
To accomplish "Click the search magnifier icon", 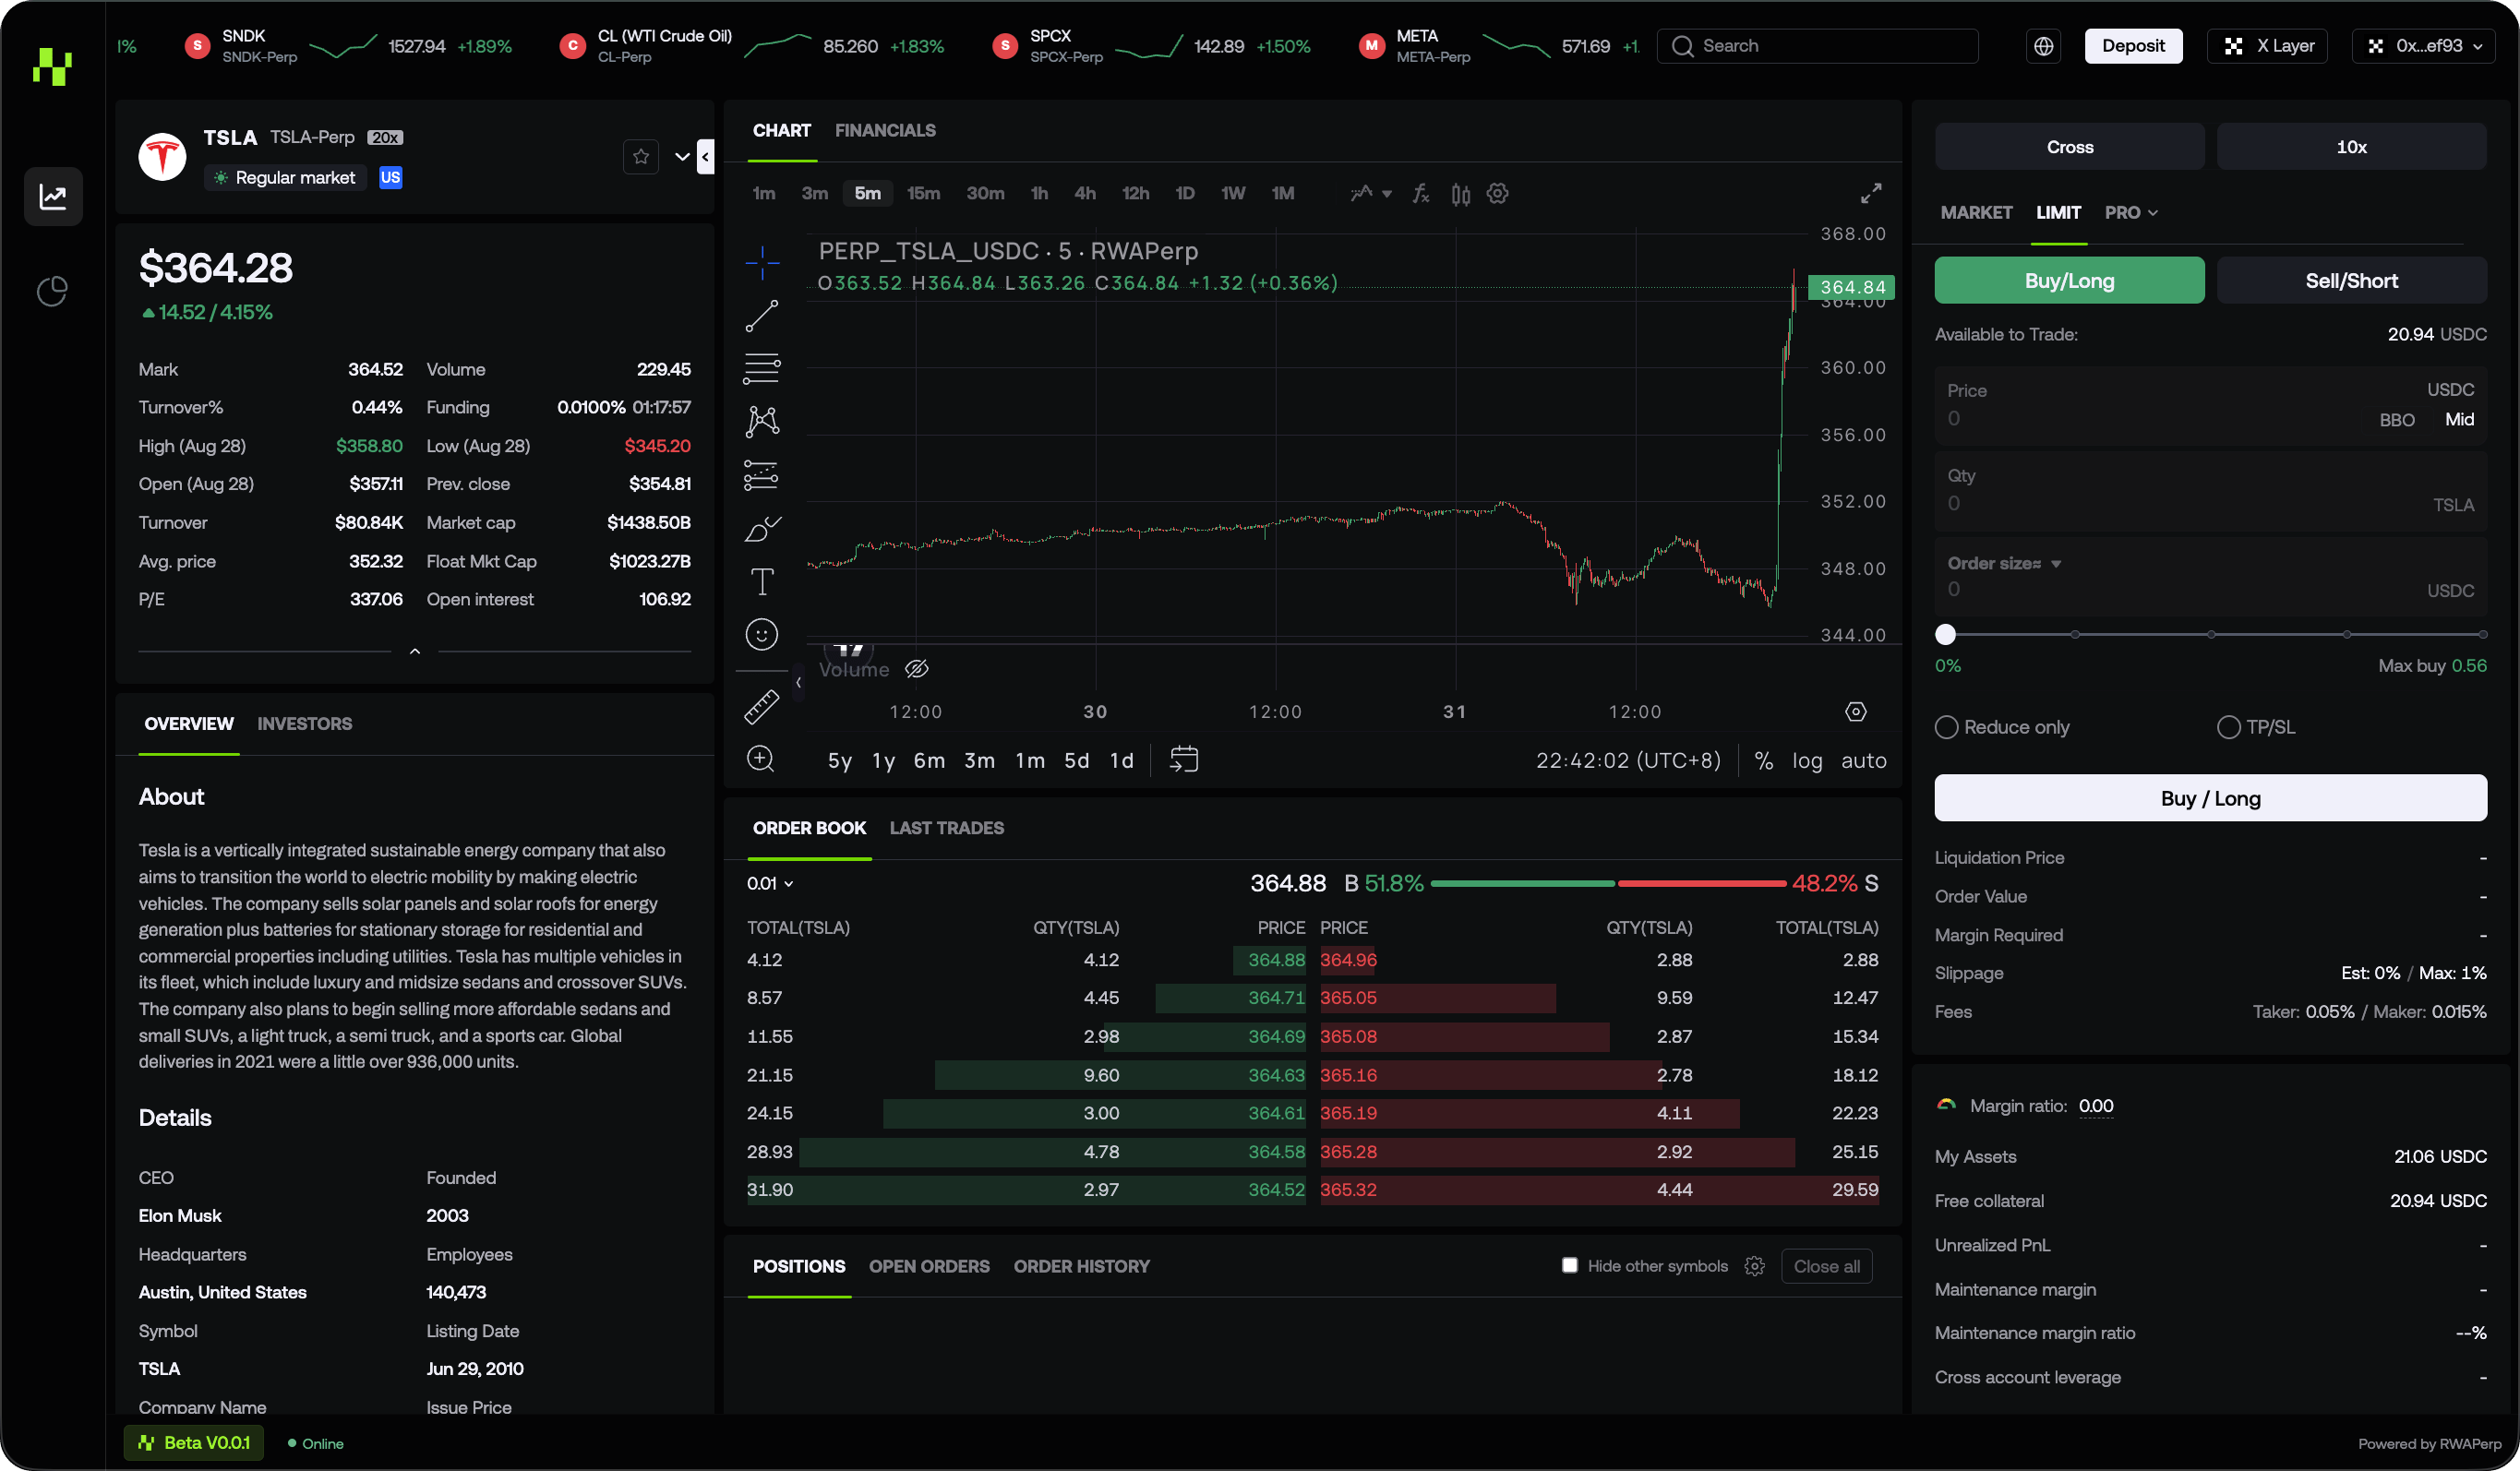I will click(x=1683, y=46).
